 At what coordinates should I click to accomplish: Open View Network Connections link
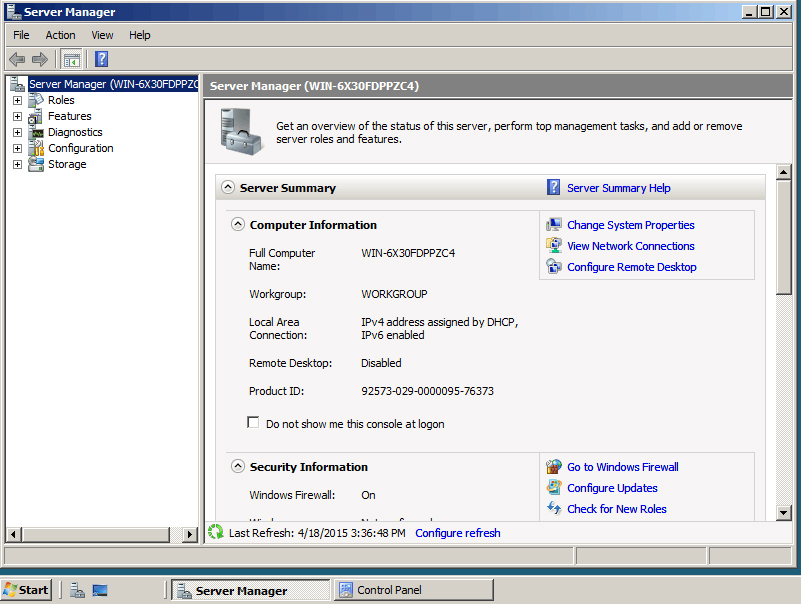[631, 246]
